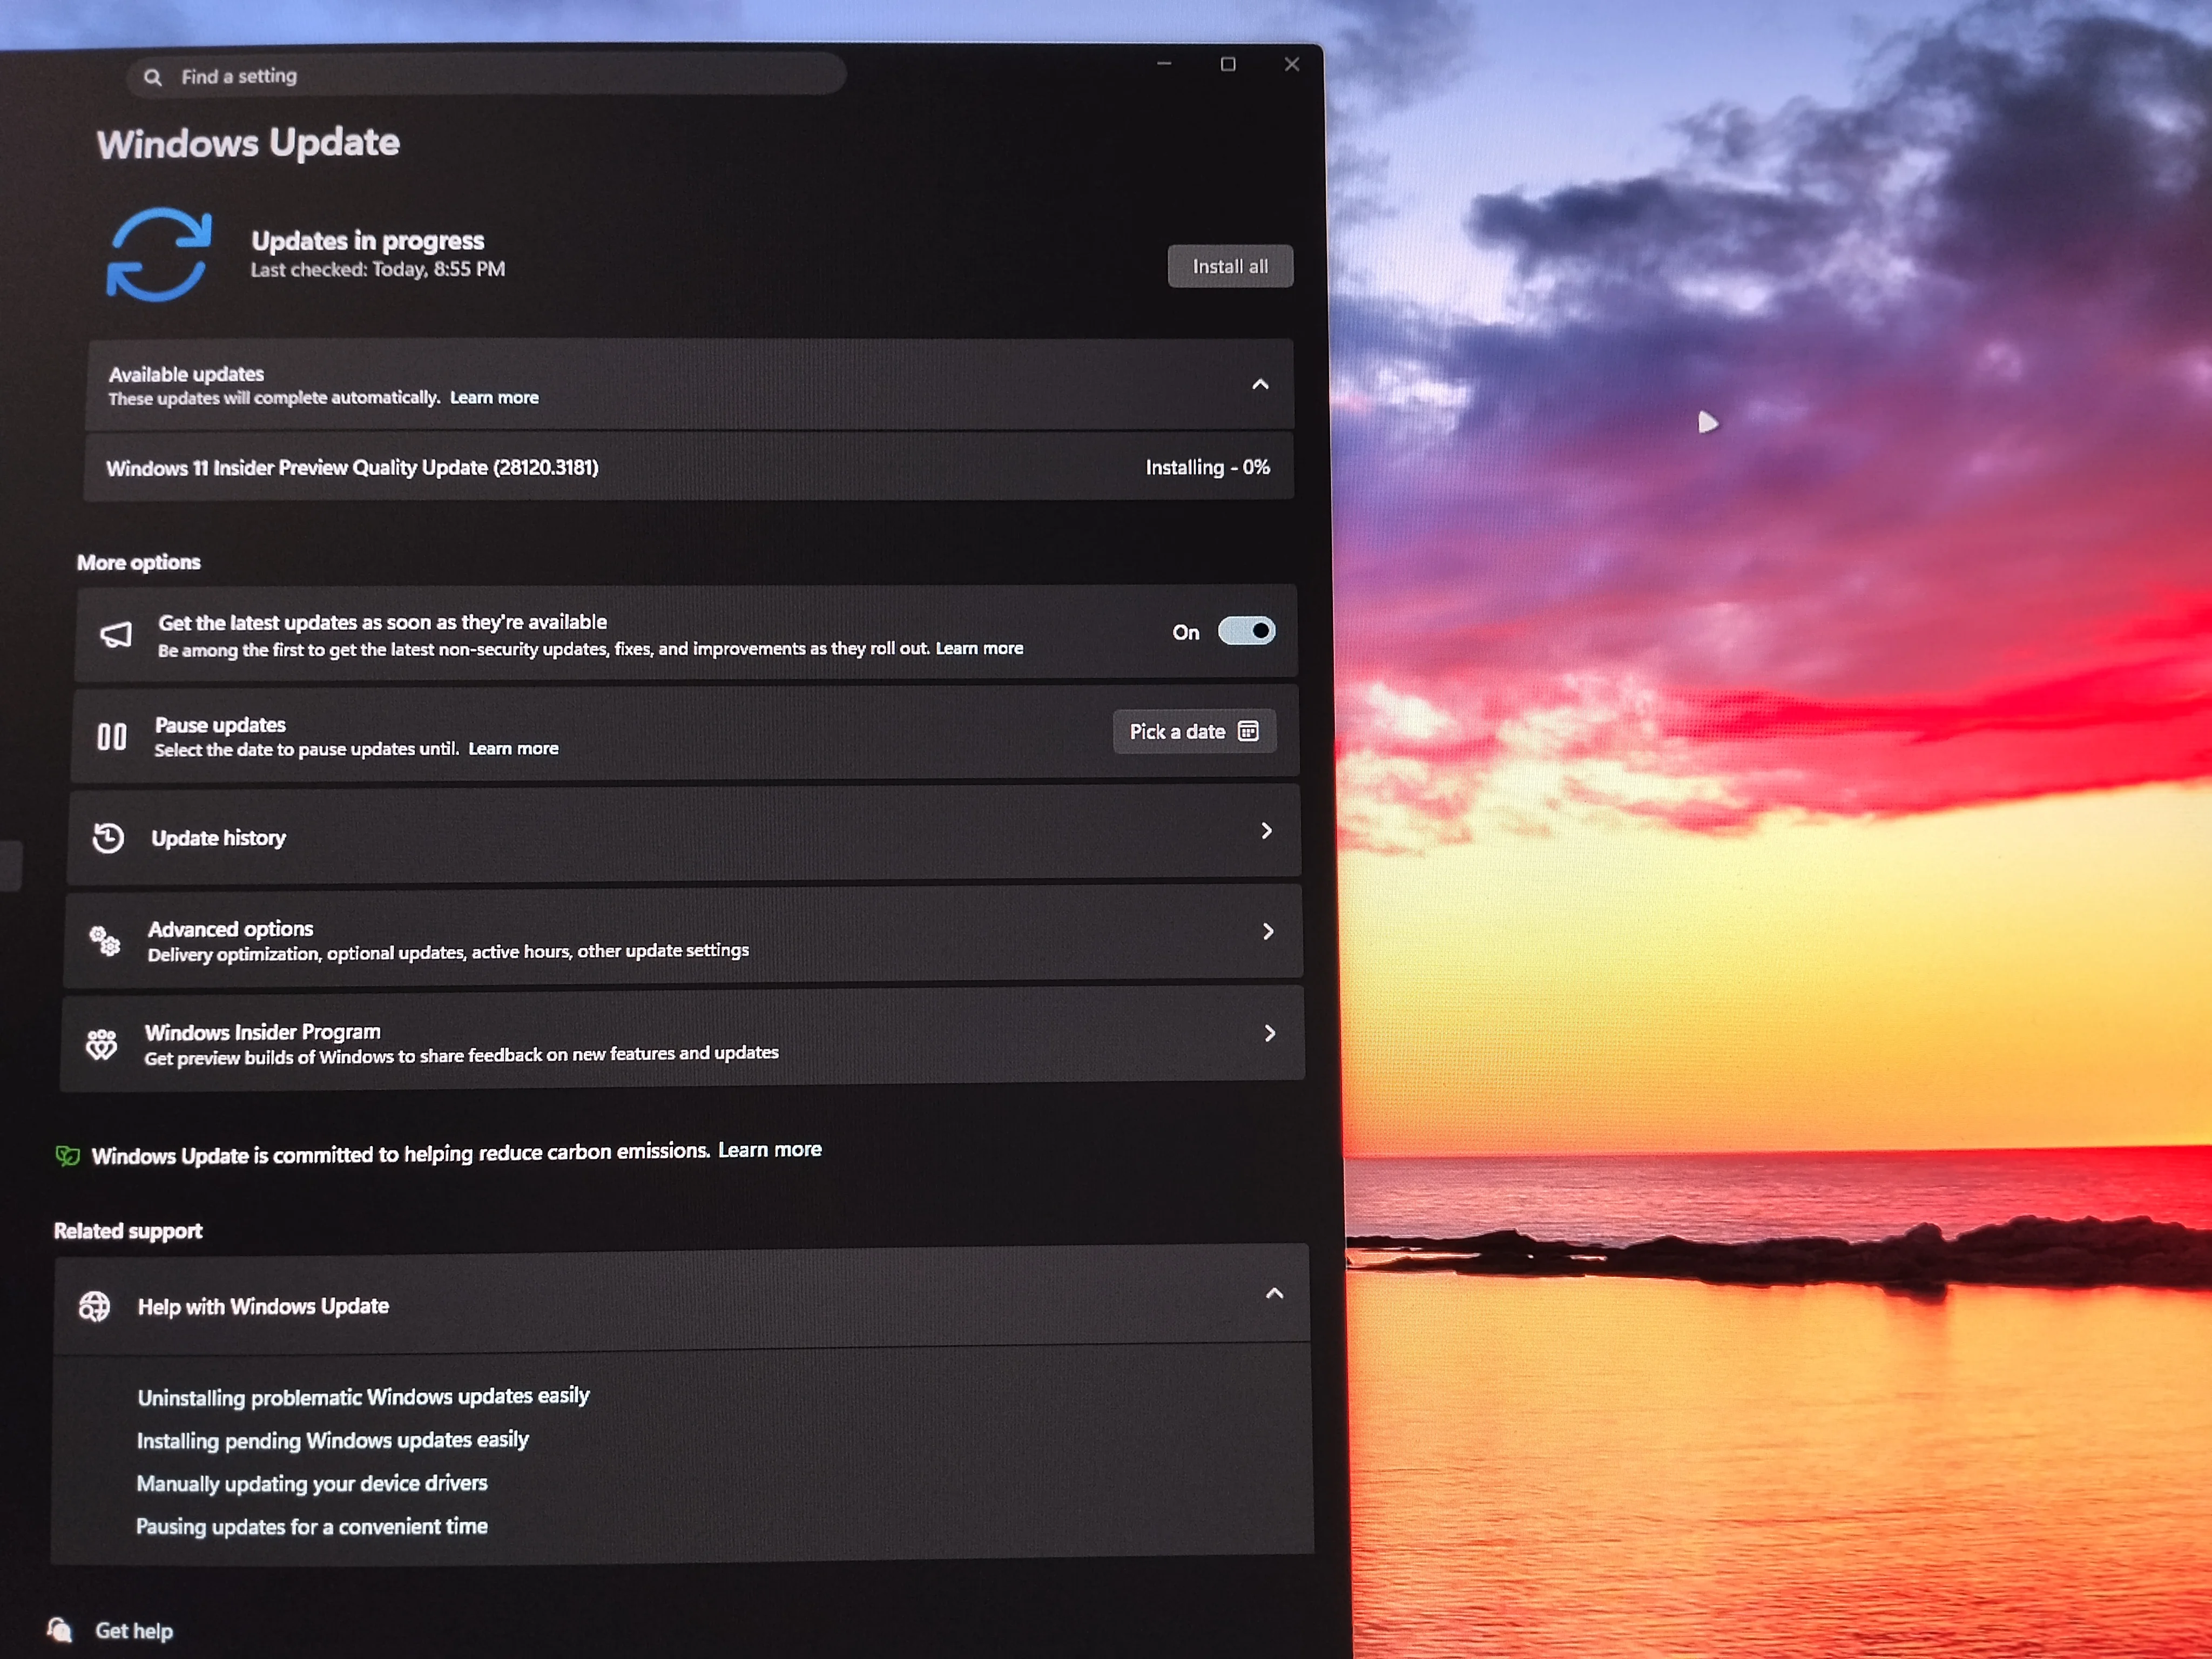Click the Get help chat icon
The height and width of the screenshot is (1659, 2212).
click(60, 1630)
